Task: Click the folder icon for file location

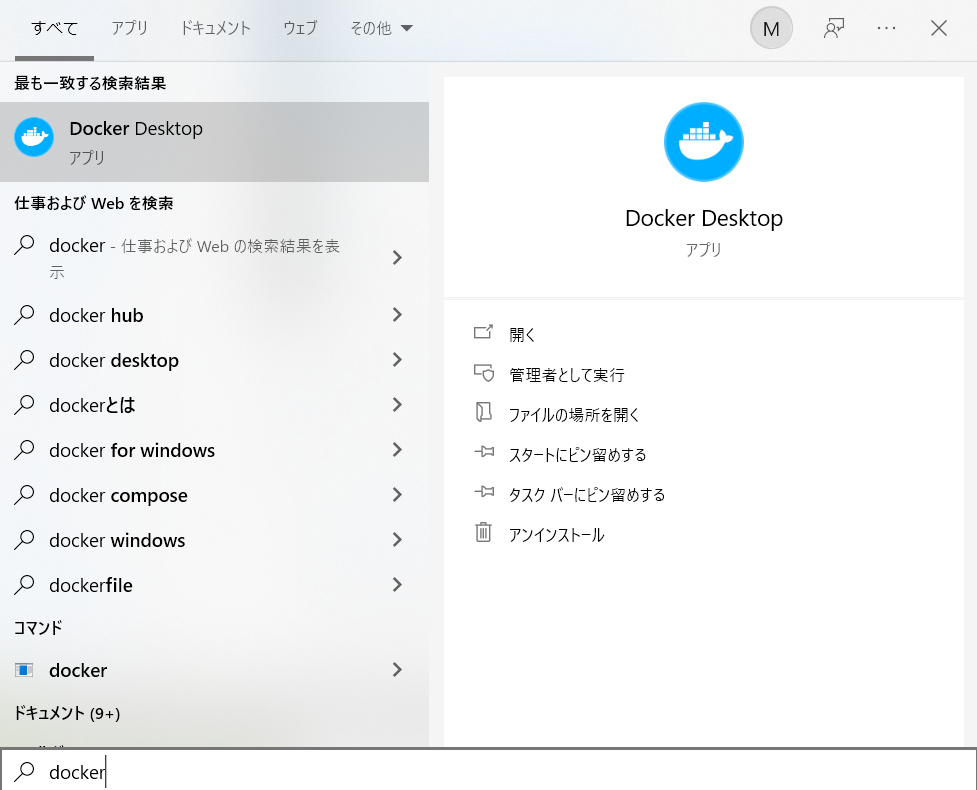Action: pyautogui.click(x=484, y=412)
